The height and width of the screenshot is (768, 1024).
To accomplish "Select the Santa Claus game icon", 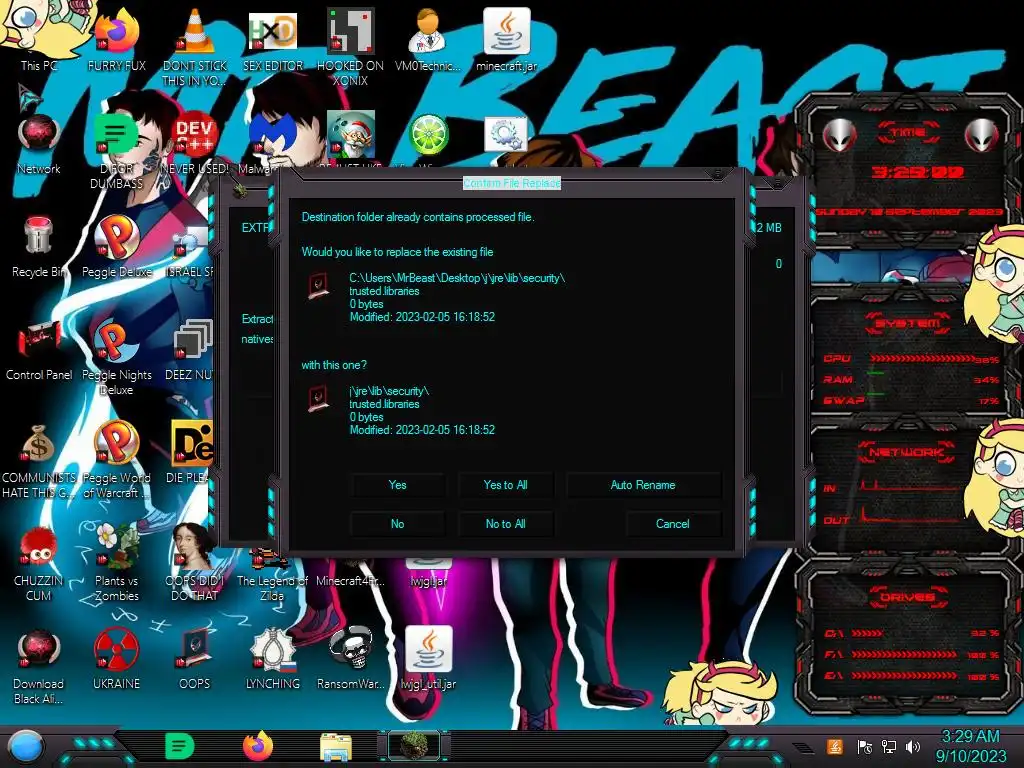I will click(x=351, y=136).
